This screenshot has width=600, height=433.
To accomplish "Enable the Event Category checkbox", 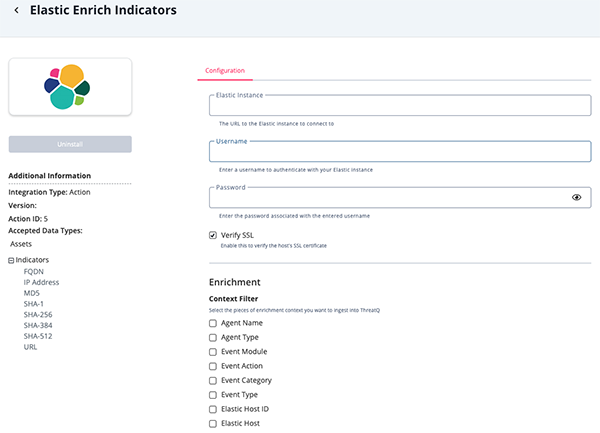I will click(213, 381).
